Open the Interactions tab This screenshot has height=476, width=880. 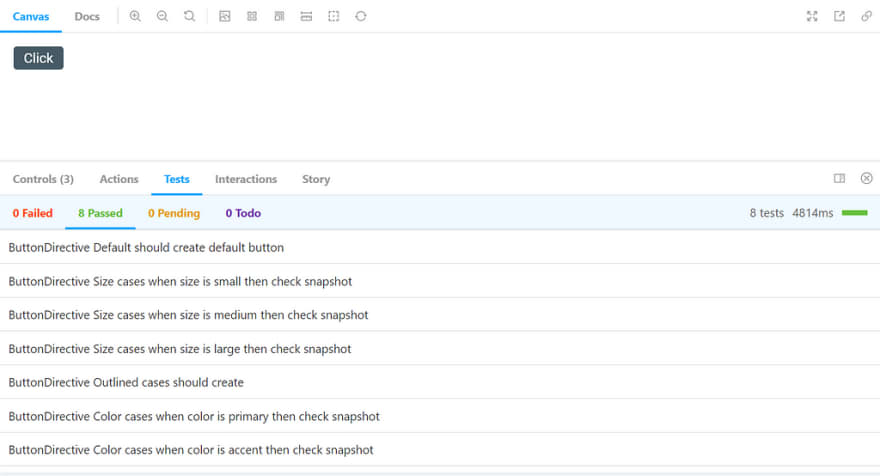coord(246,179)
